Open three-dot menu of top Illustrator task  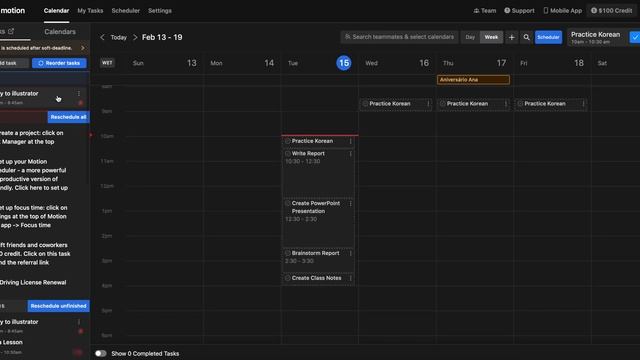pos(79,93)
